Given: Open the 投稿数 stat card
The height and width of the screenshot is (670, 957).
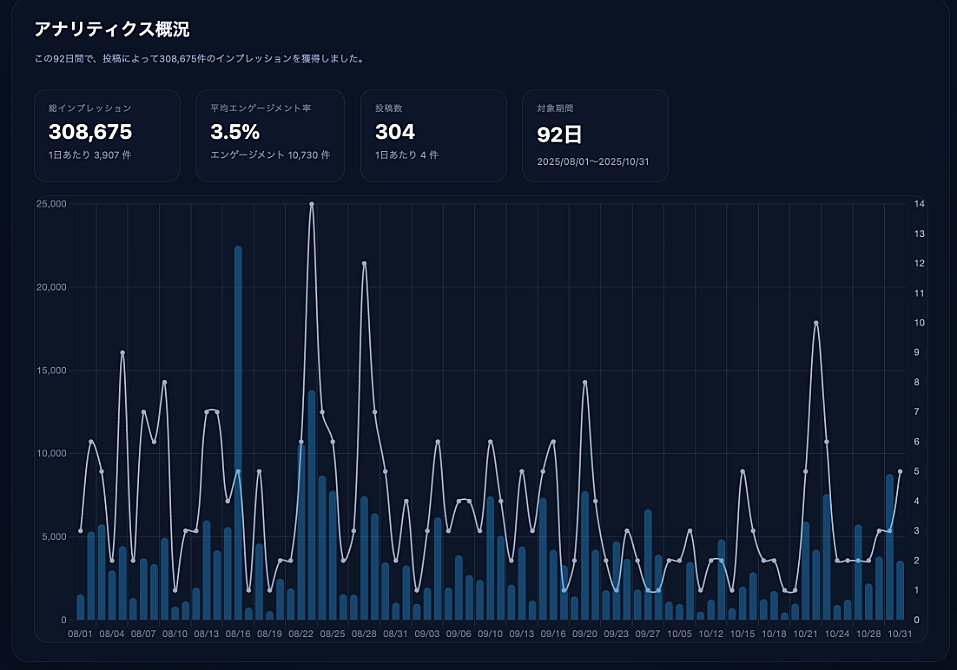Looking at the screenshot, I should pos(433,135).
